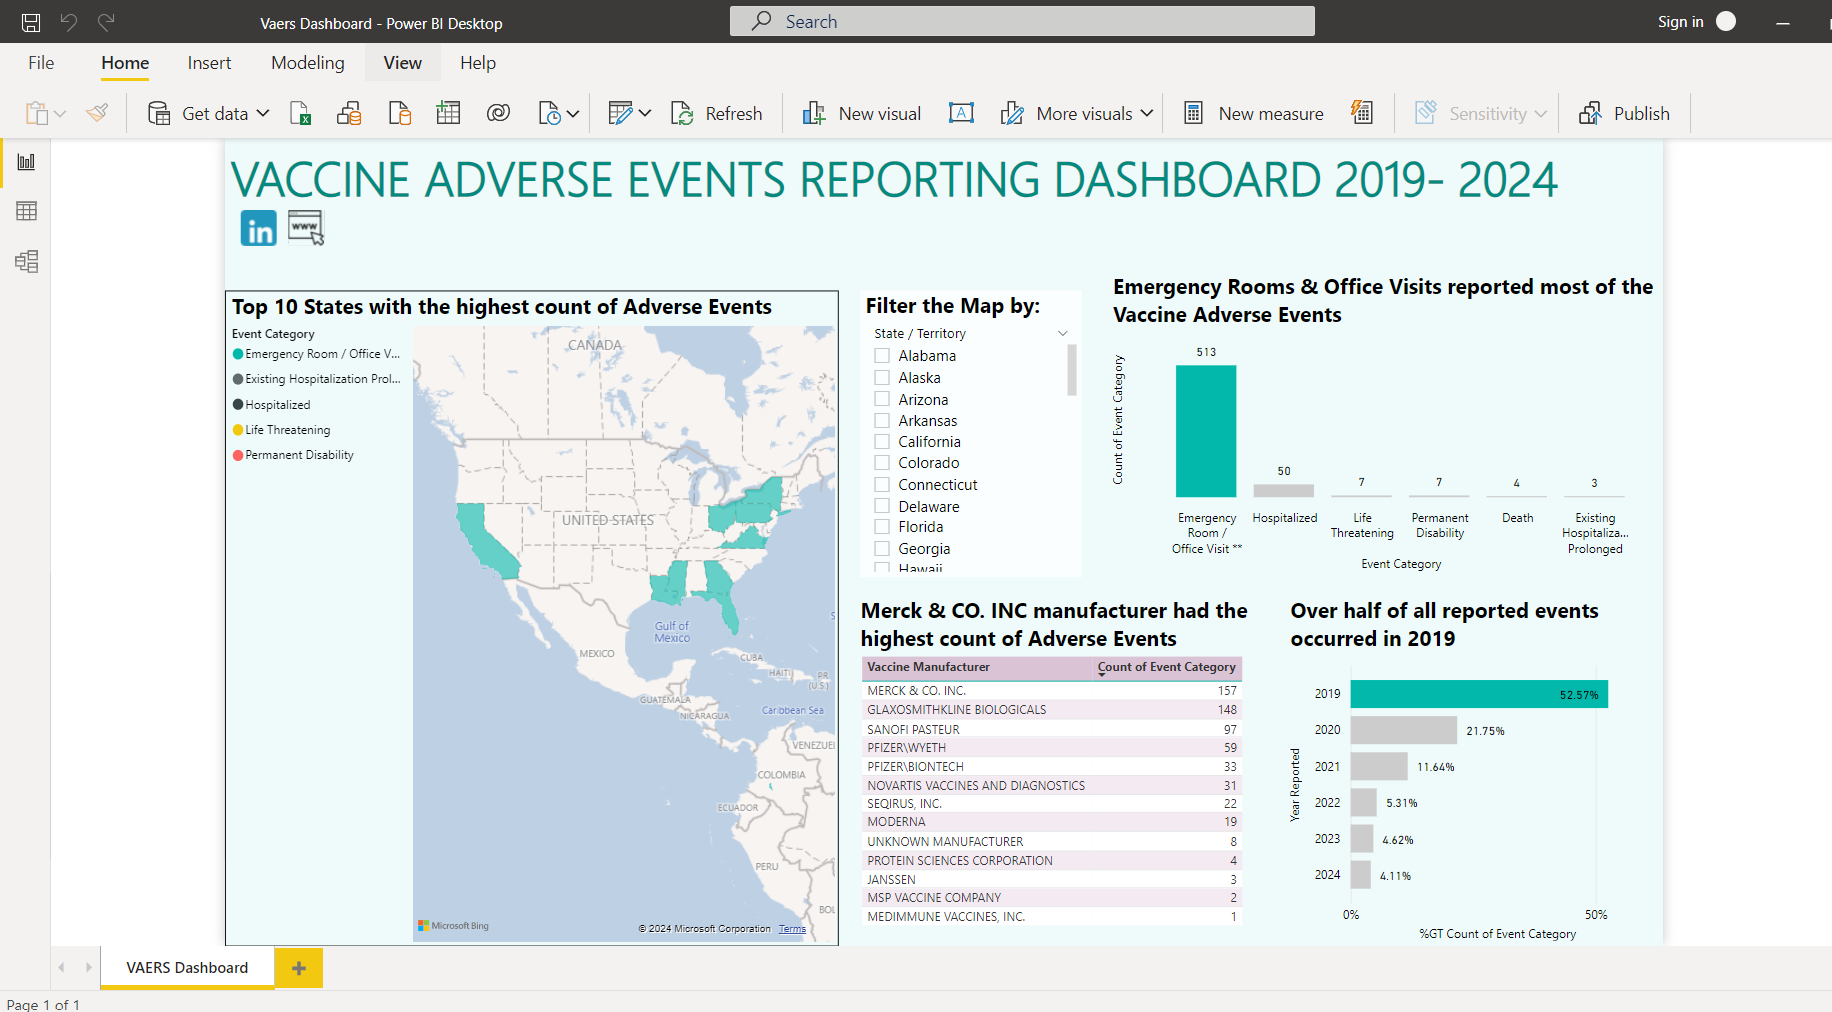Tick the California state checkbox
The height and width of the screenshot is (1012, 1832).
pyautogui.click(x=882, y=442)
